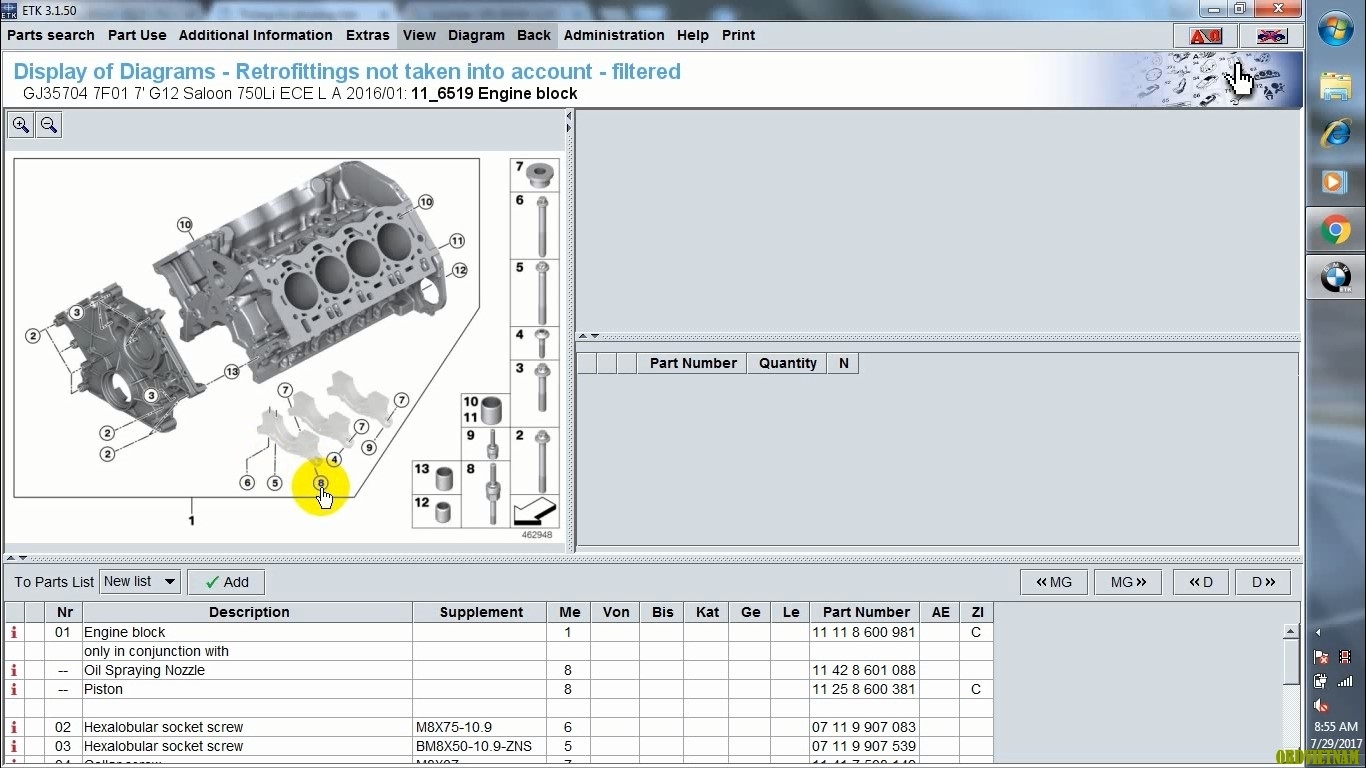The height and width of the screenshot is (768, 1366).
Task: Open Windows Media Player from taskbar
Action: [x=1335, y=182]
